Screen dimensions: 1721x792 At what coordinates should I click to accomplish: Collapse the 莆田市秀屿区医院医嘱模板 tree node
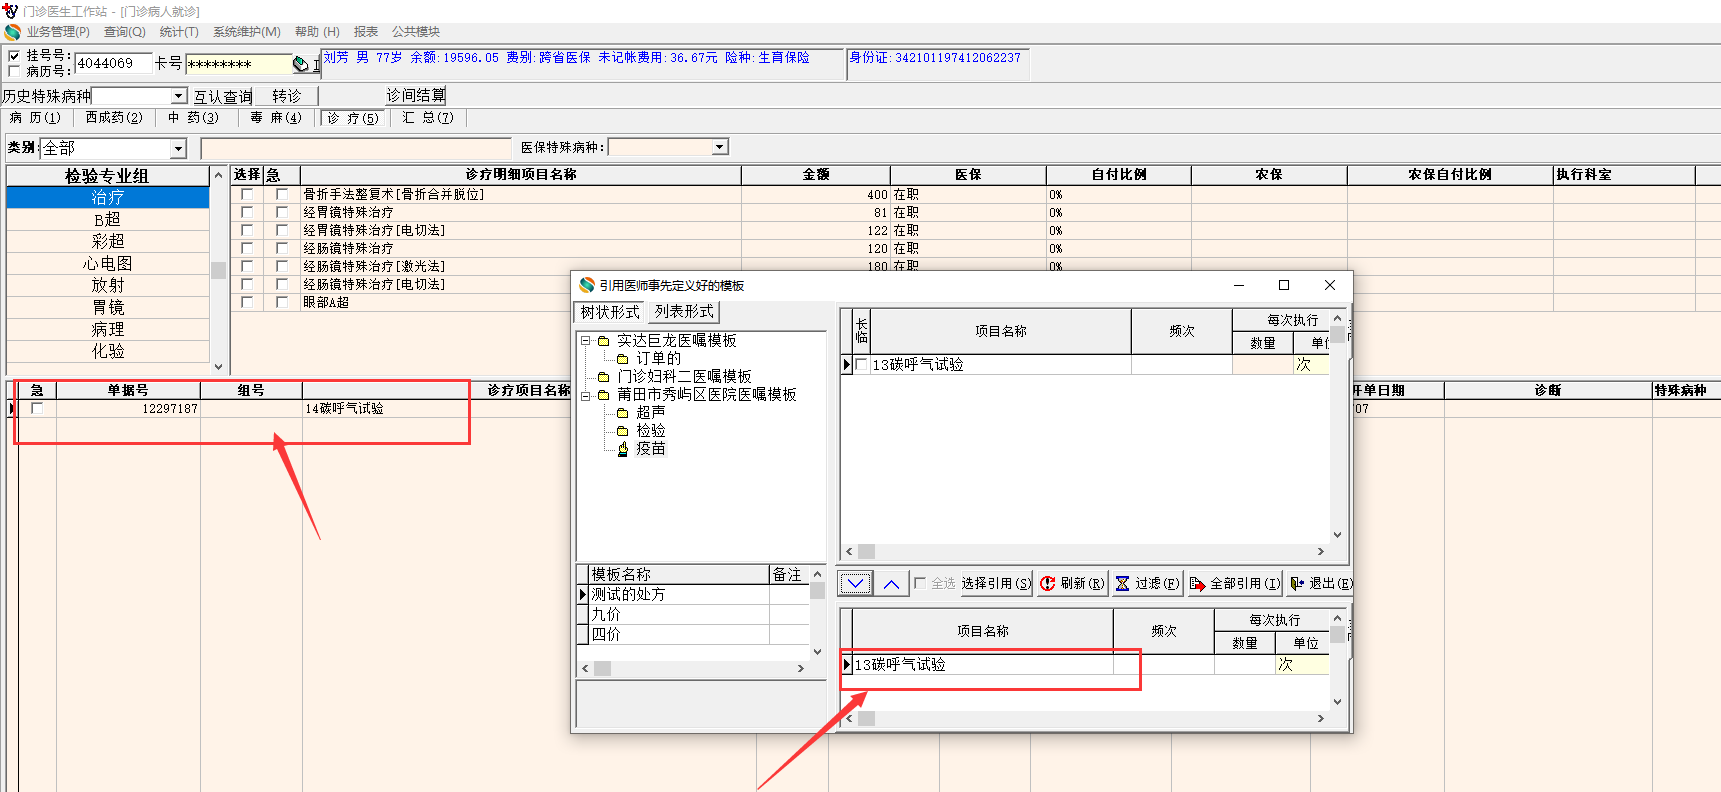586,395
